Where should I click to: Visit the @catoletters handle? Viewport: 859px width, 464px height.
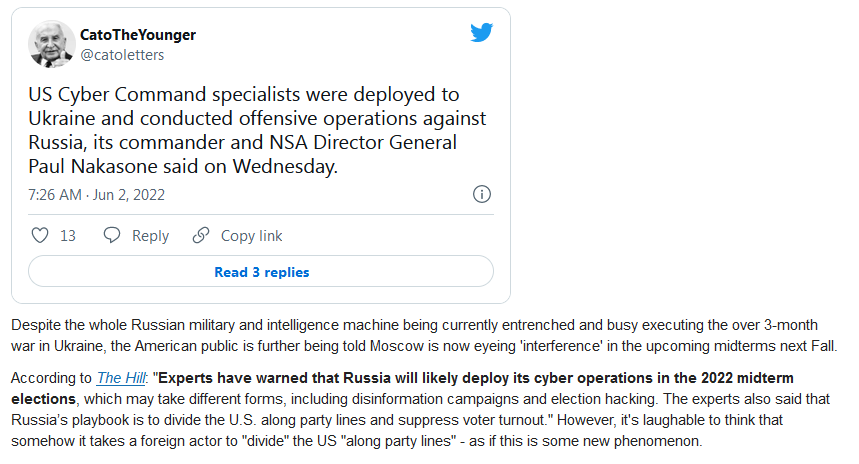(x=122, y=55)
